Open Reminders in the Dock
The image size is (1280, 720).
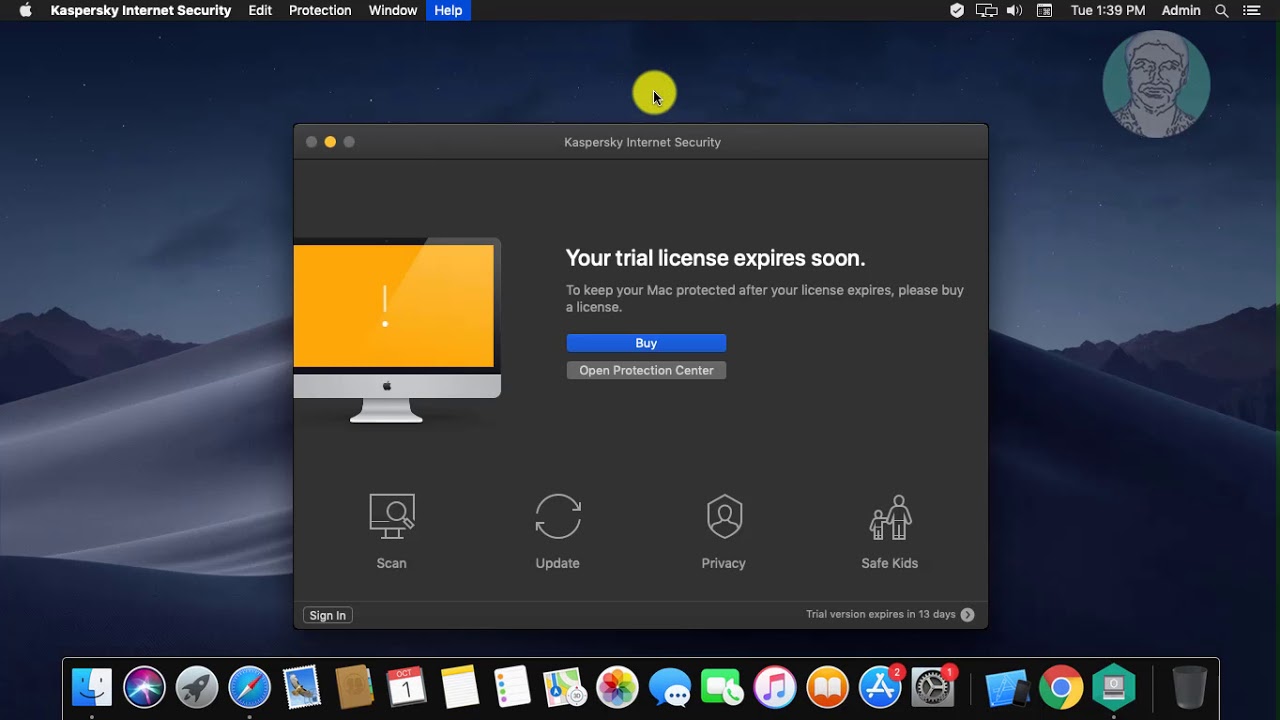512,688
